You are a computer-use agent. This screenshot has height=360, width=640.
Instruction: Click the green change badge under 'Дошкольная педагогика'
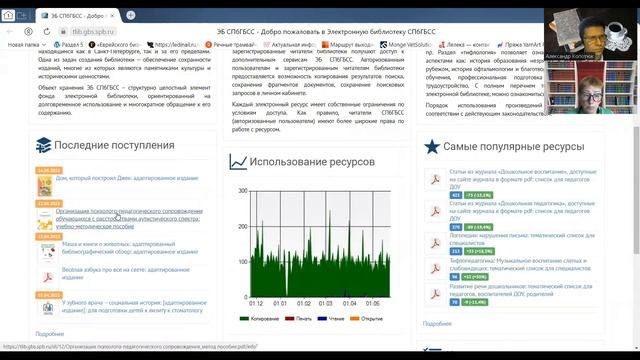pos(478,227)
